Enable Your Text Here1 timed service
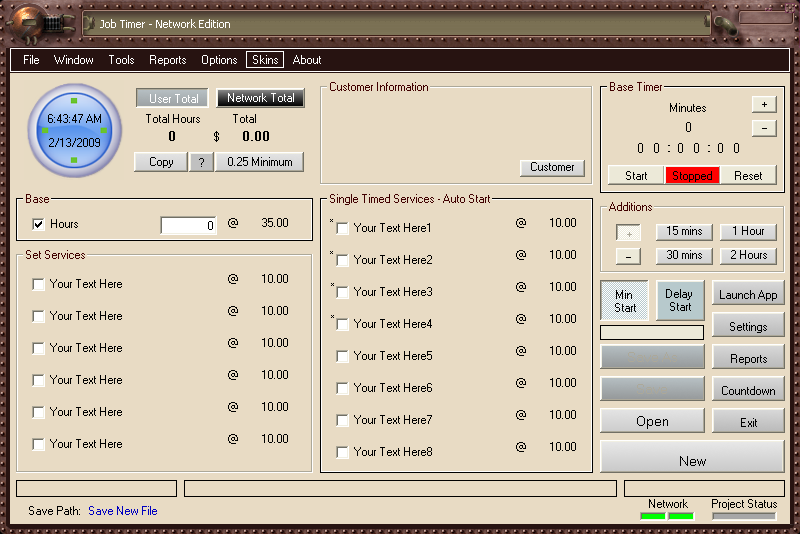 [x=342, y=228]
